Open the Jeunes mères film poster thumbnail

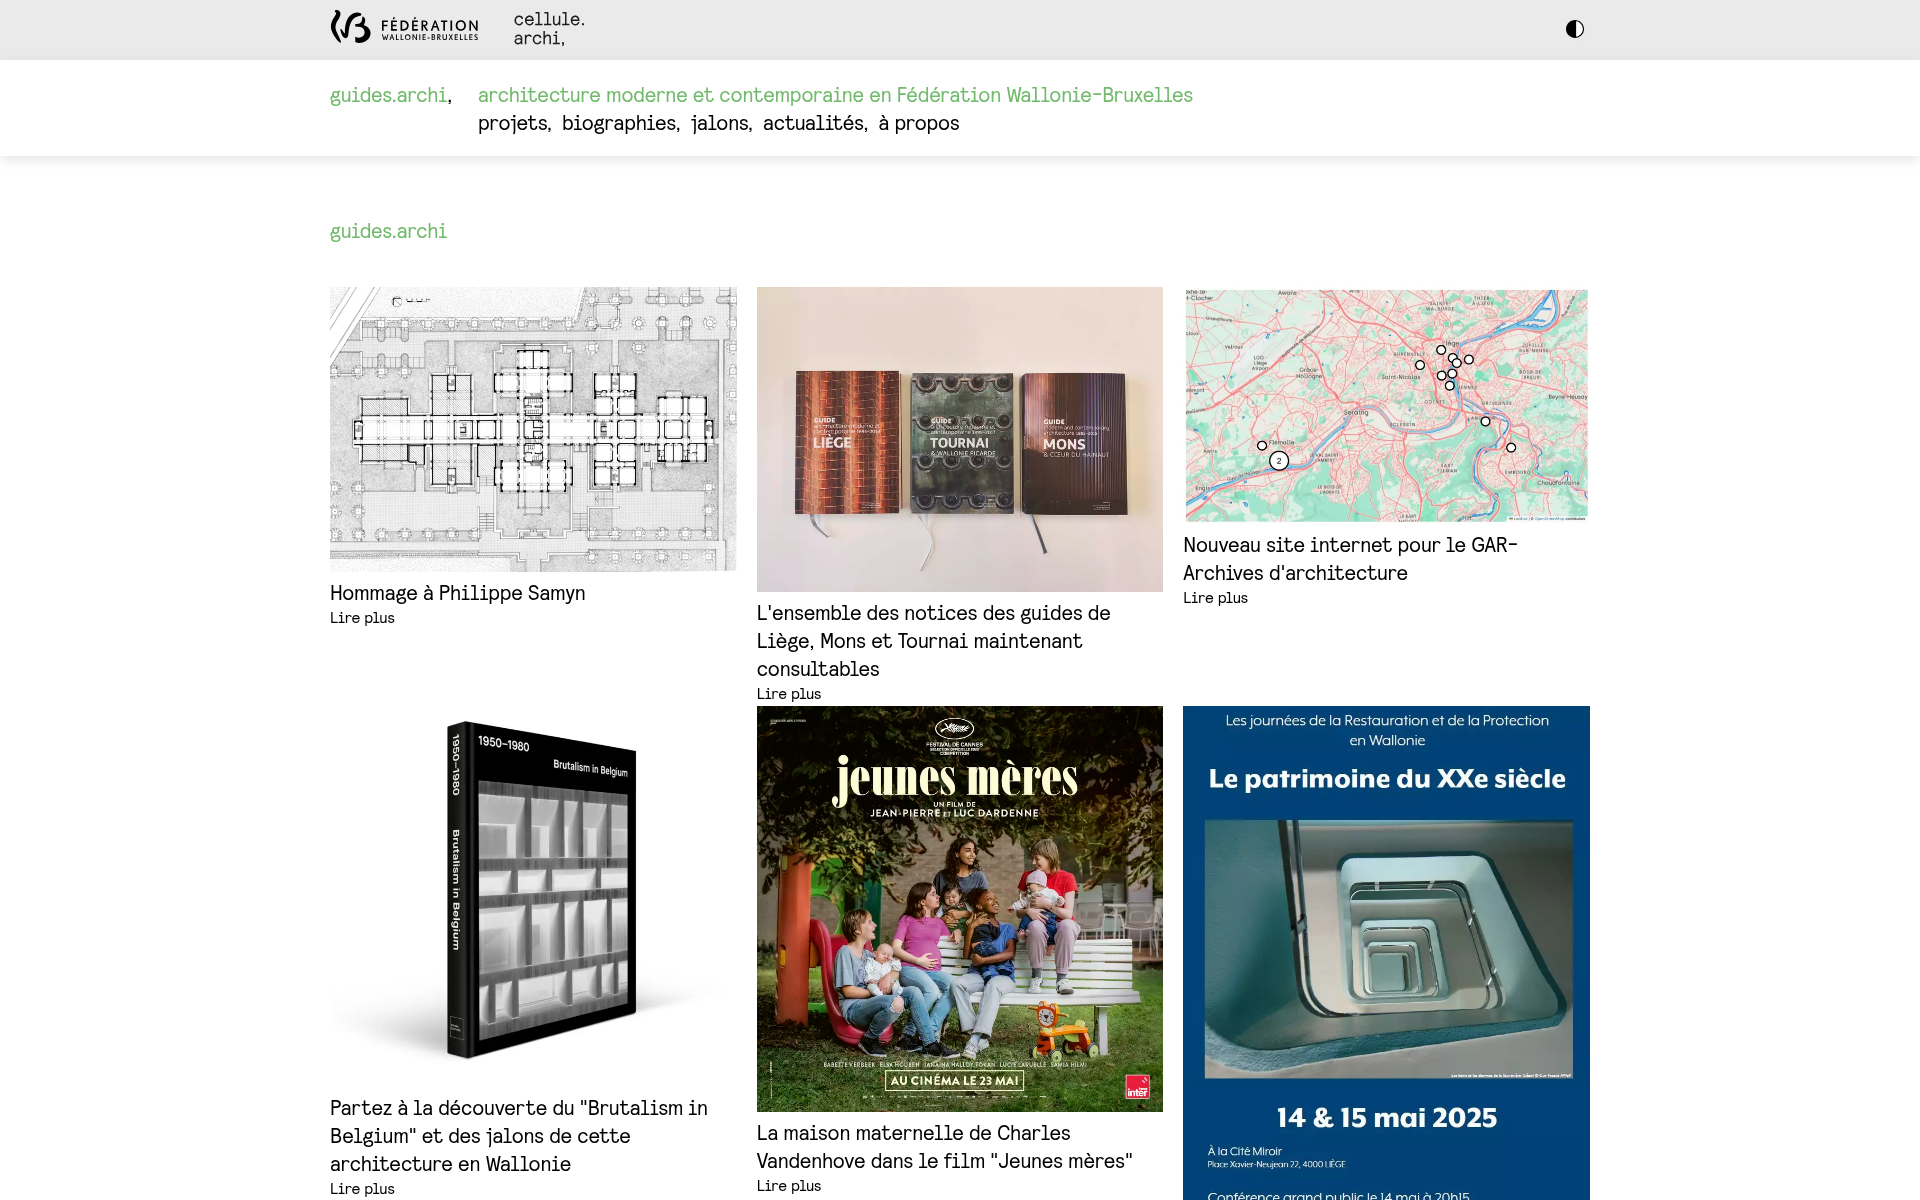coord(960,909)
